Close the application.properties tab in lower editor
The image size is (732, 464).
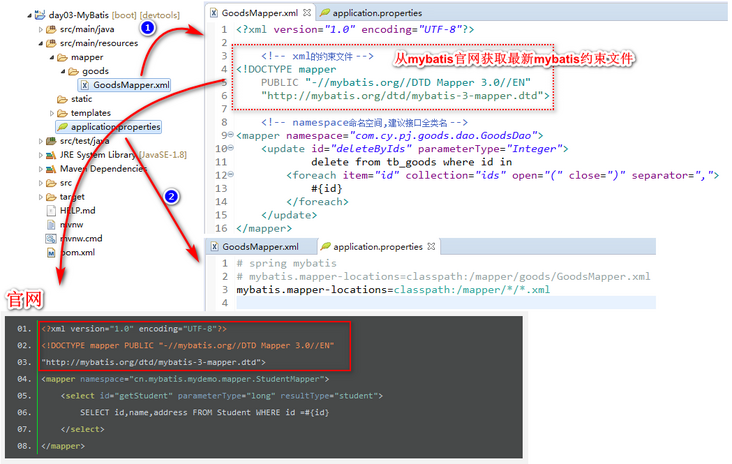click(x=431, y=246)
